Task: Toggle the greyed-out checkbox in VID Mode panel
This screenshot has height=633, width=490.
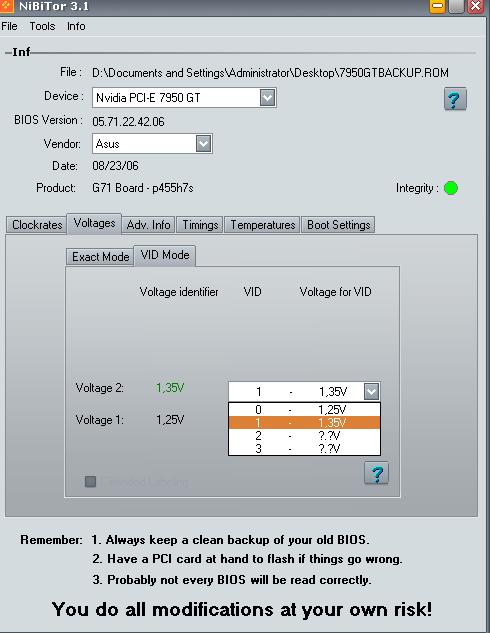Action: [x=90, y=481]
